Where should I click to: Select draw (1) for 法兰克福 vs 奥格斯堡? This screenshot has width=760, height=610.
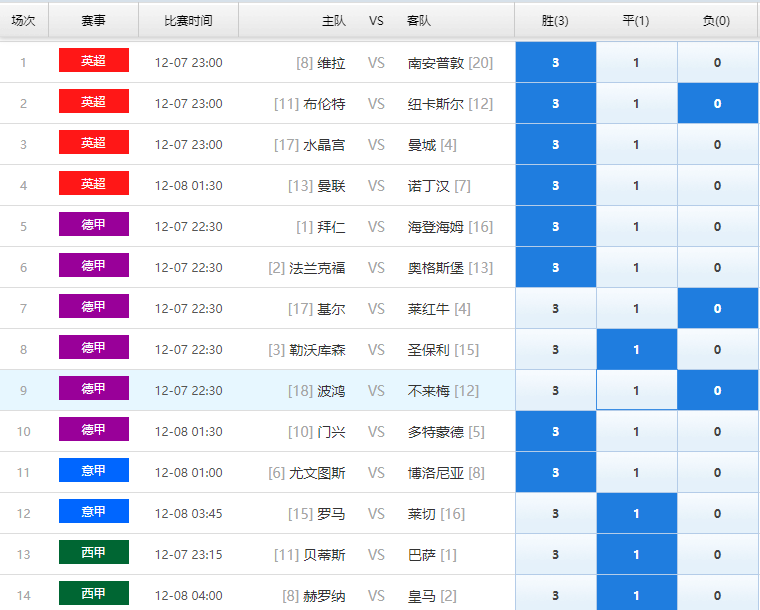point(636,267)
